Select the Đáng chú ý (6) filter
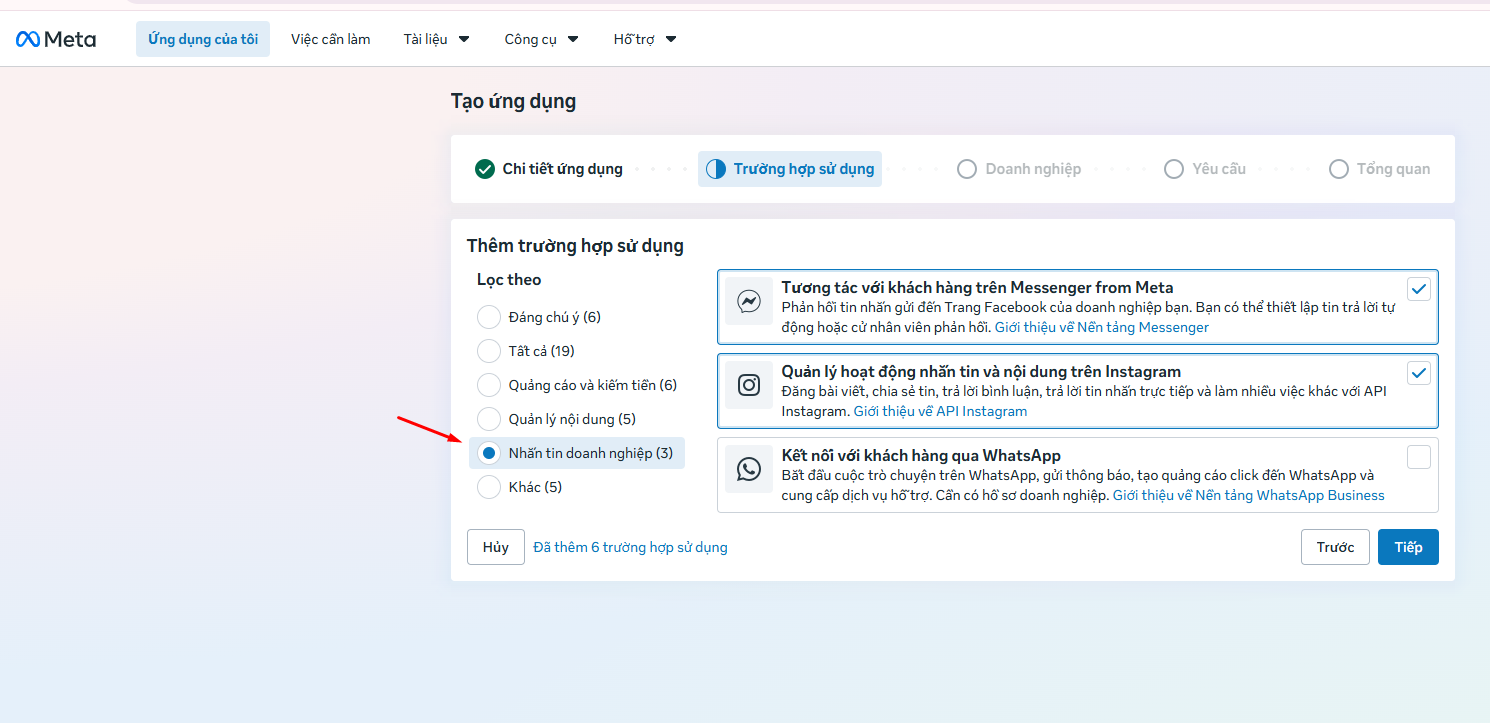 tap(489, 317)
